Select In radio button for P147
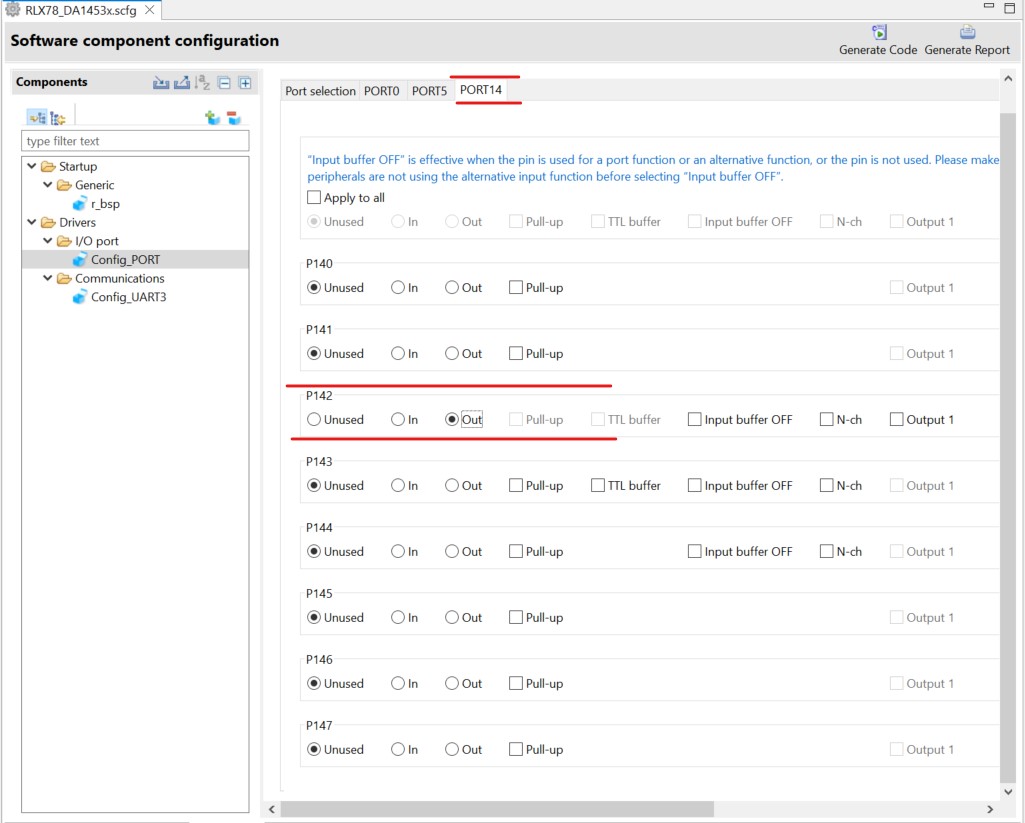 [397, 750]
